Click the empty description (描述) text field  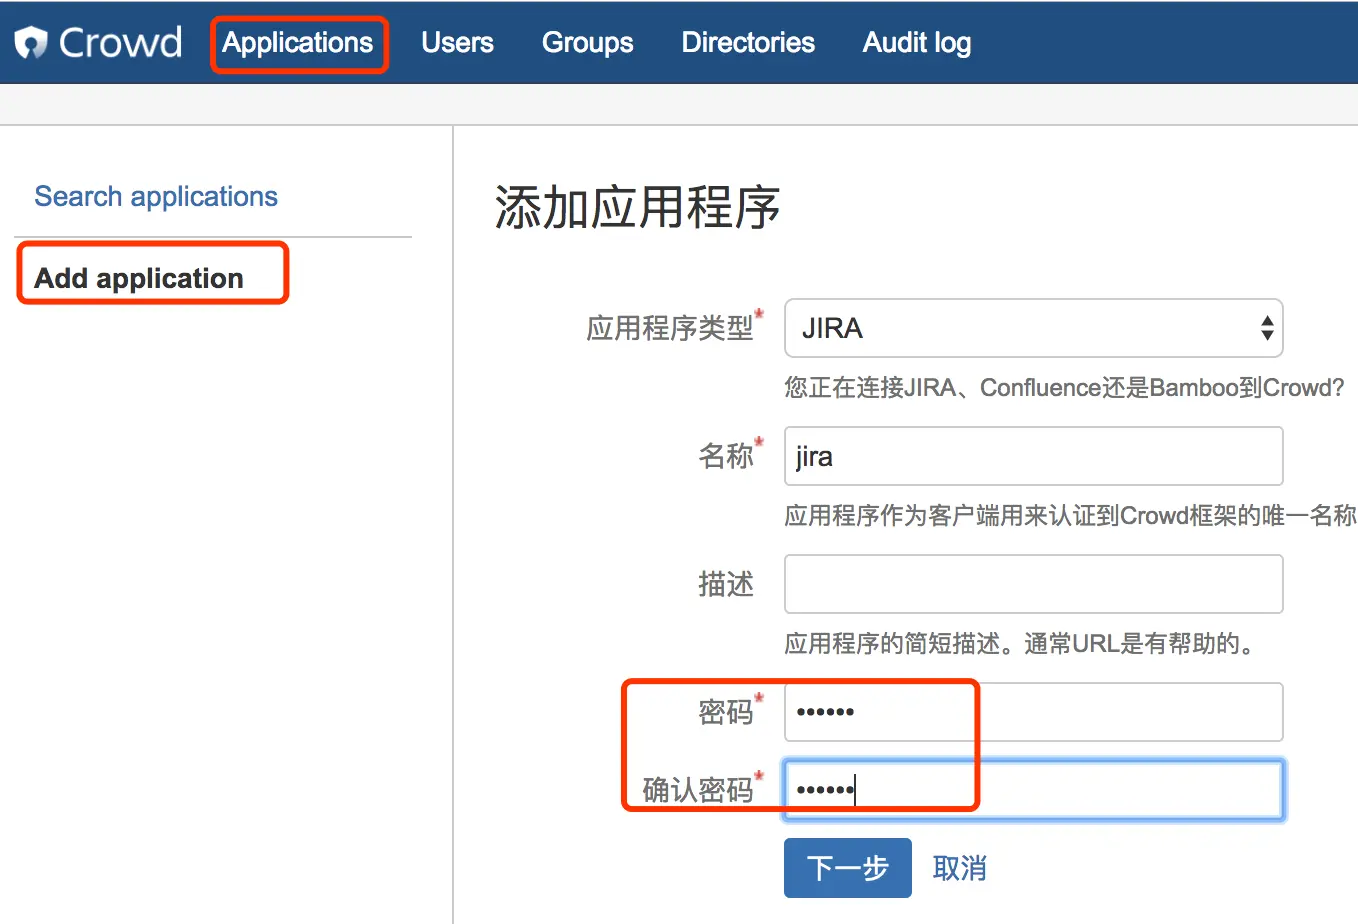(1033, 584)
